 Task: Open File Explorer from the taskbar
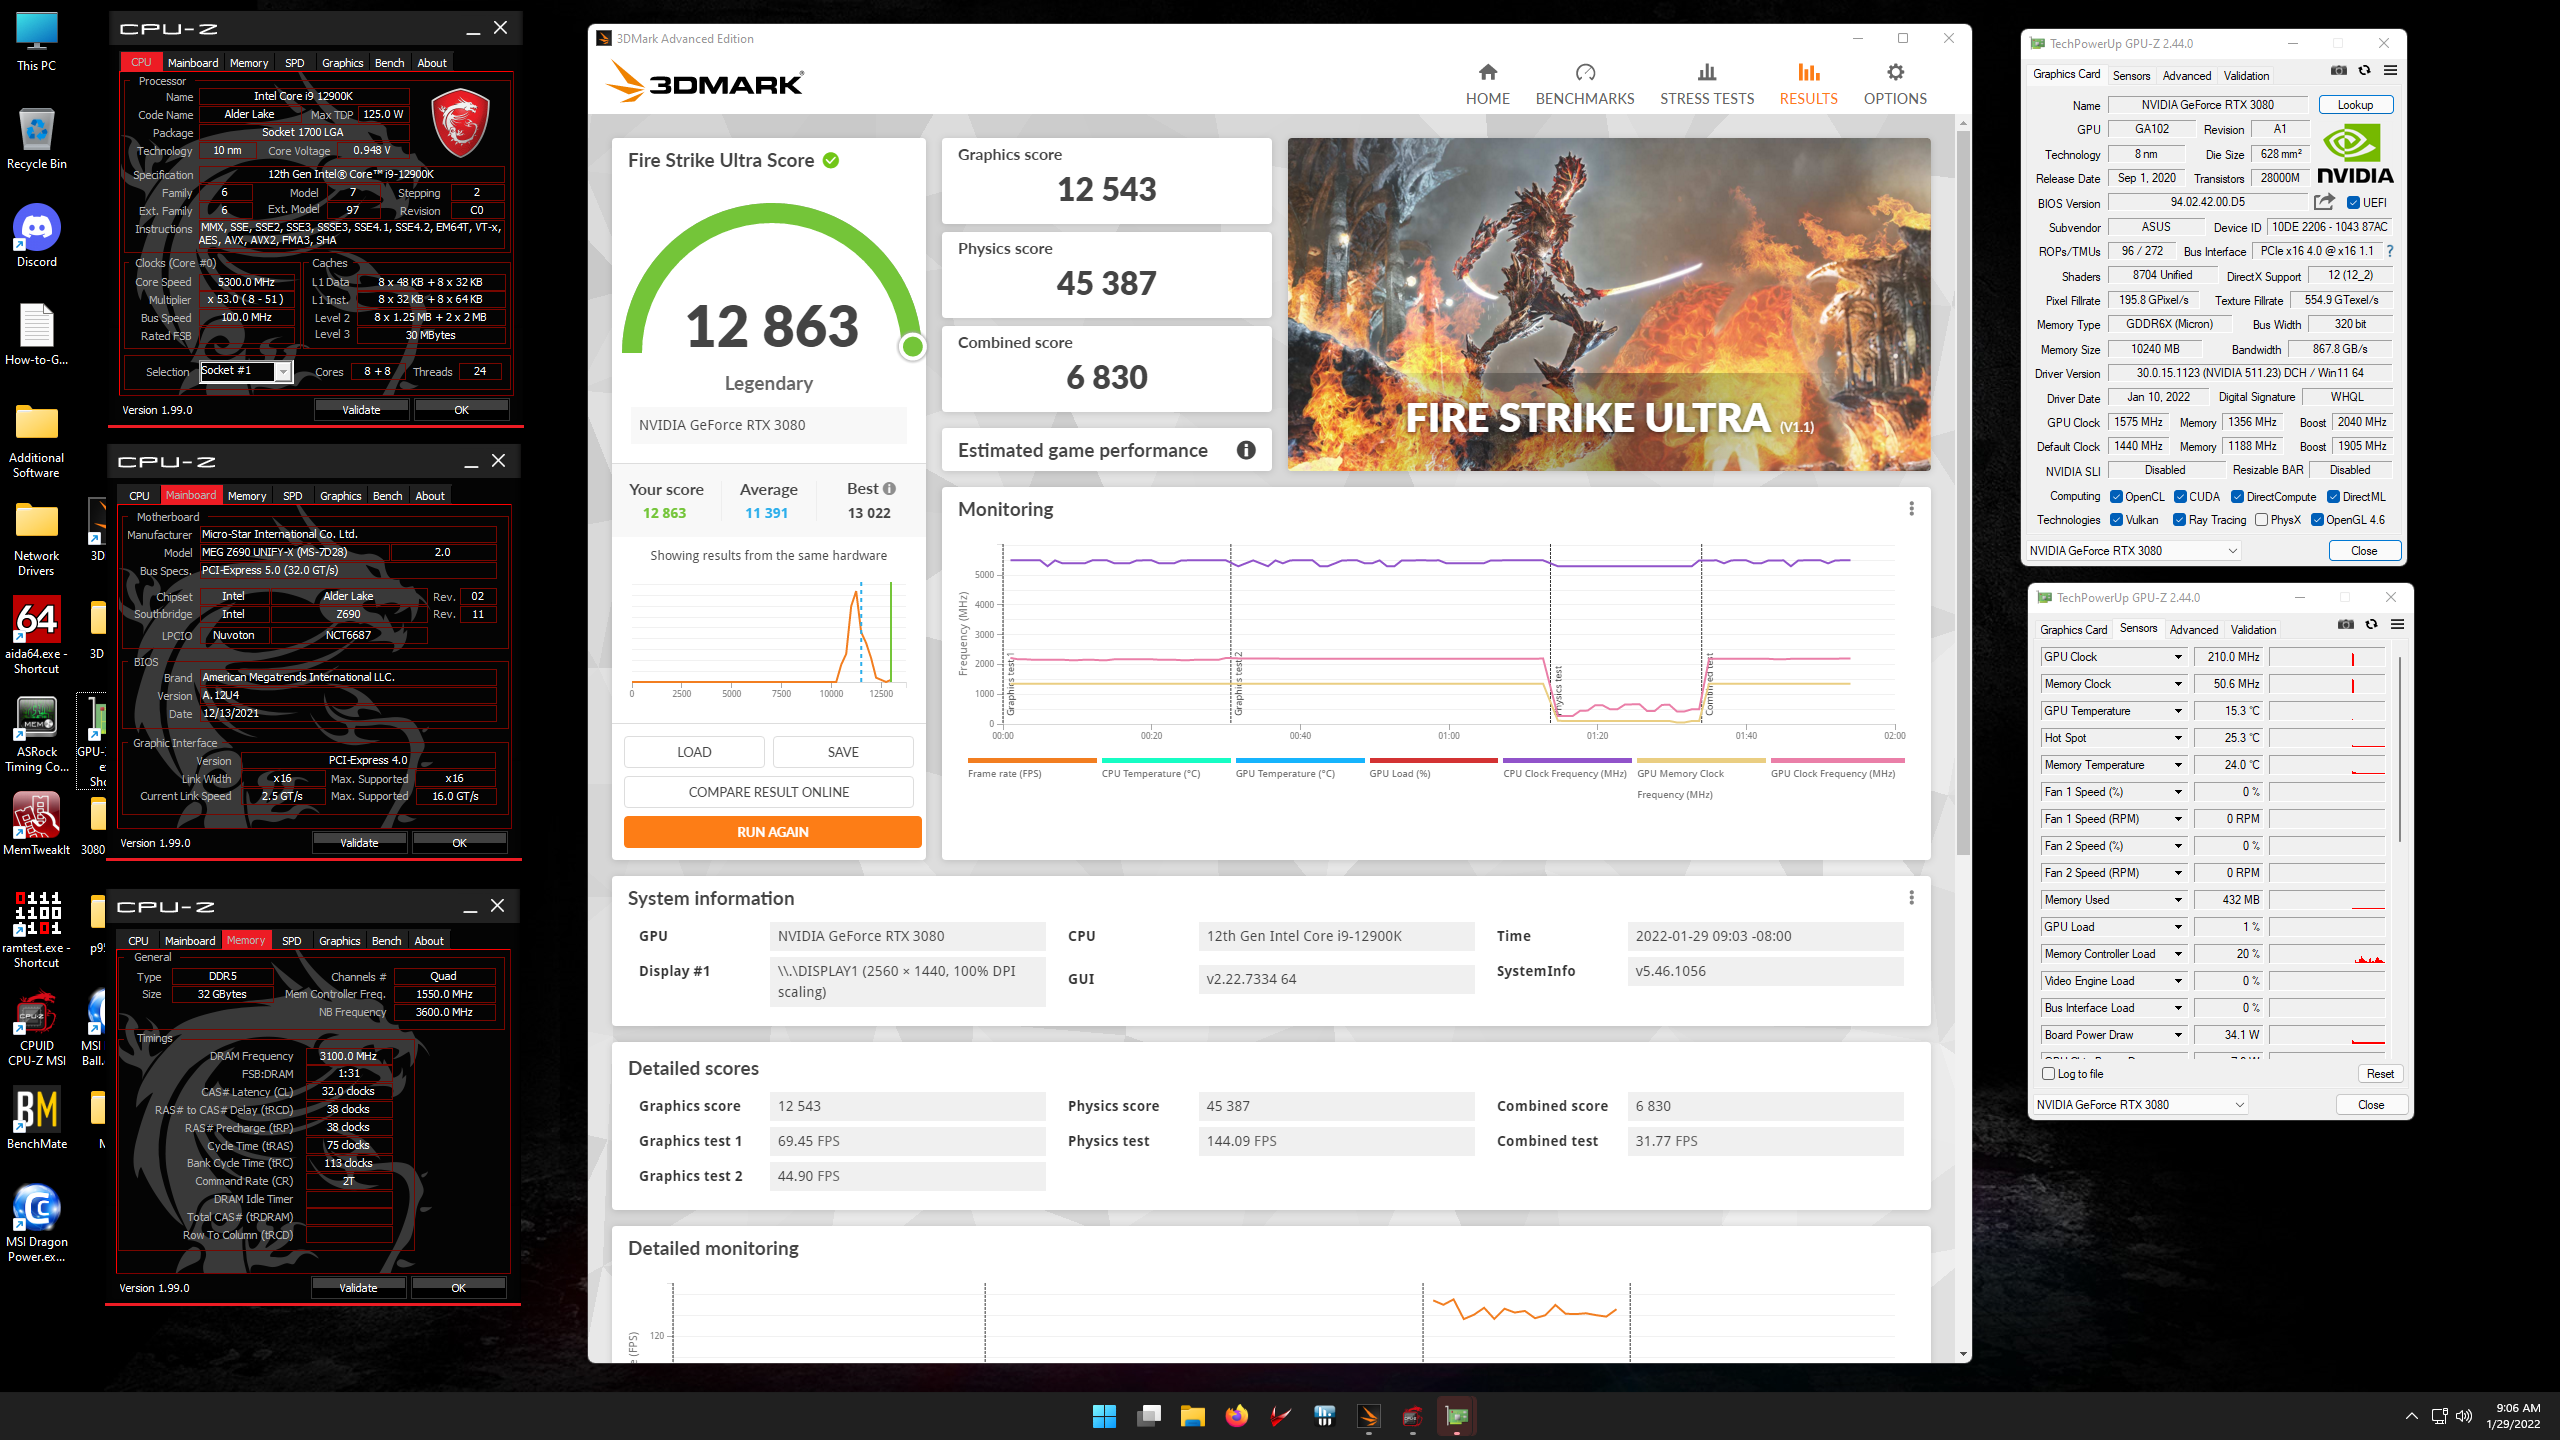1192,1416
